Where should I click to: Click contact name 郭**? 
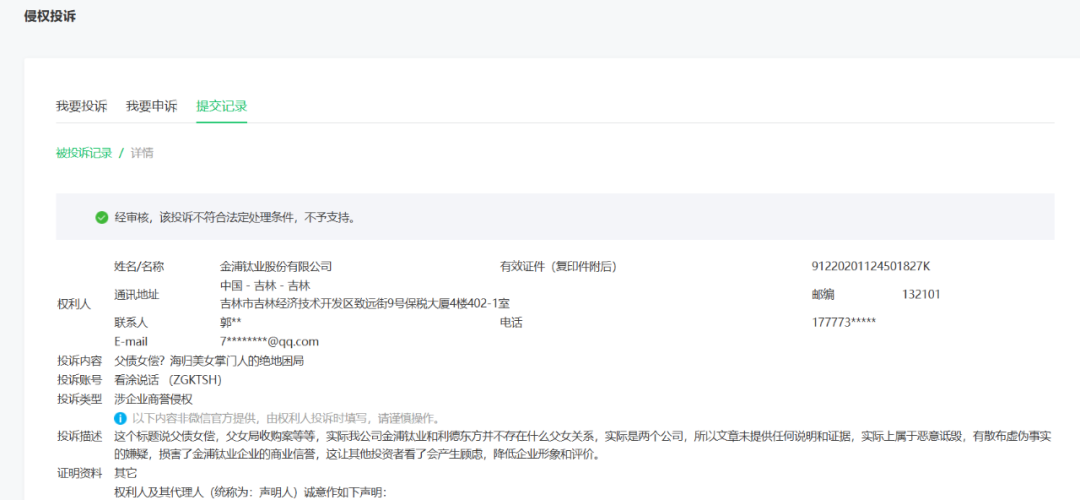tap(230, 322)
